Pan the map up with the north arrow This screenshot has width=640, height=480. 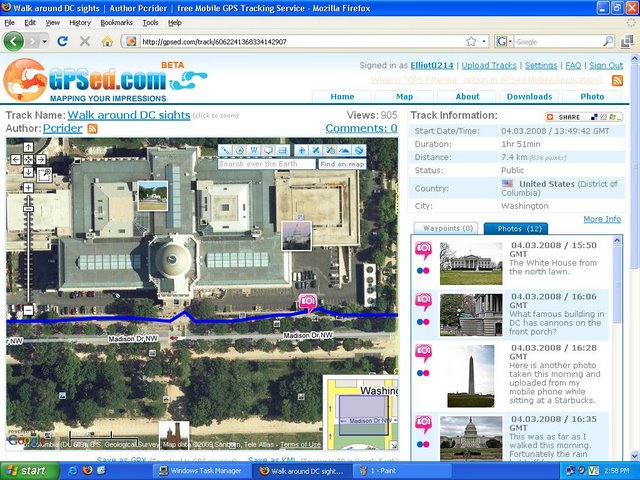point(28,147)
